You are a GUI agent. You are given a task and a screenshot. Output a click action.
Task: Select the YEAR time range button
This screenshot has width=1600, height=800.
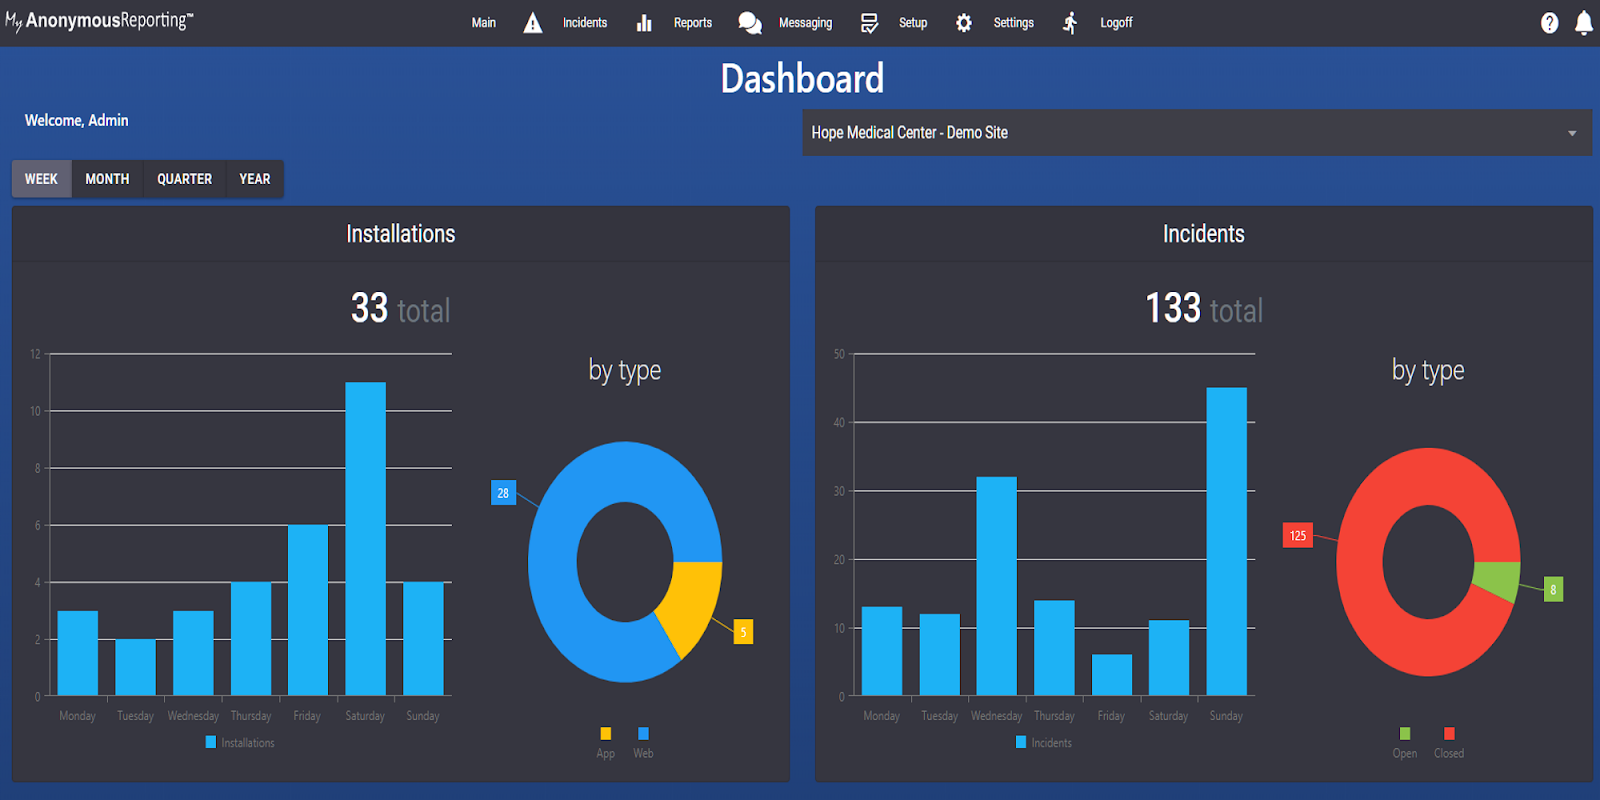click(x=255, y=179)
